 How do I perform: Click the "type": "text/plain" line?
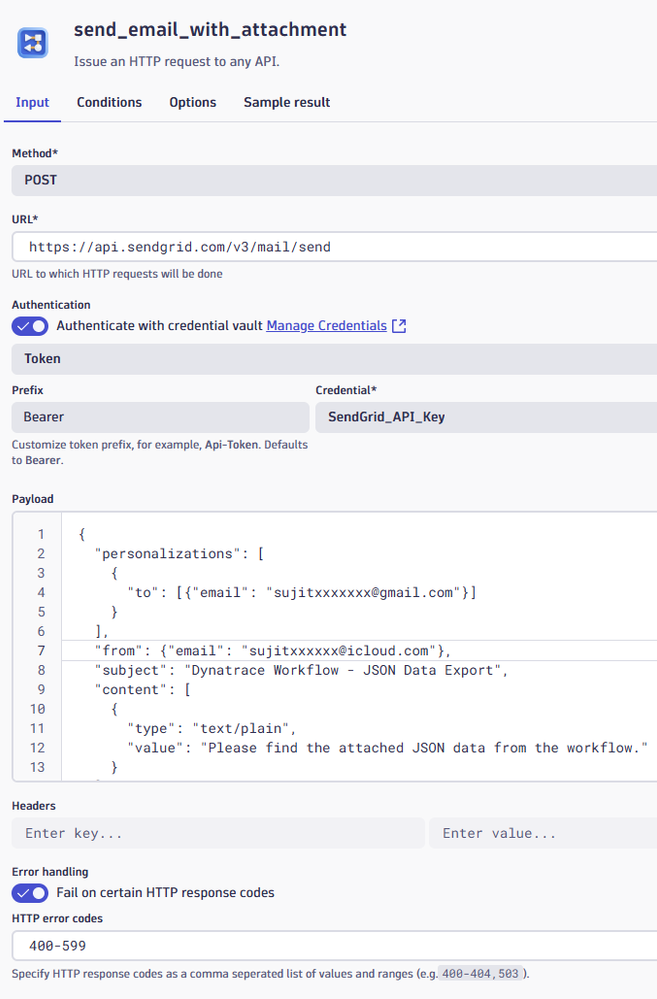[212, 728]
